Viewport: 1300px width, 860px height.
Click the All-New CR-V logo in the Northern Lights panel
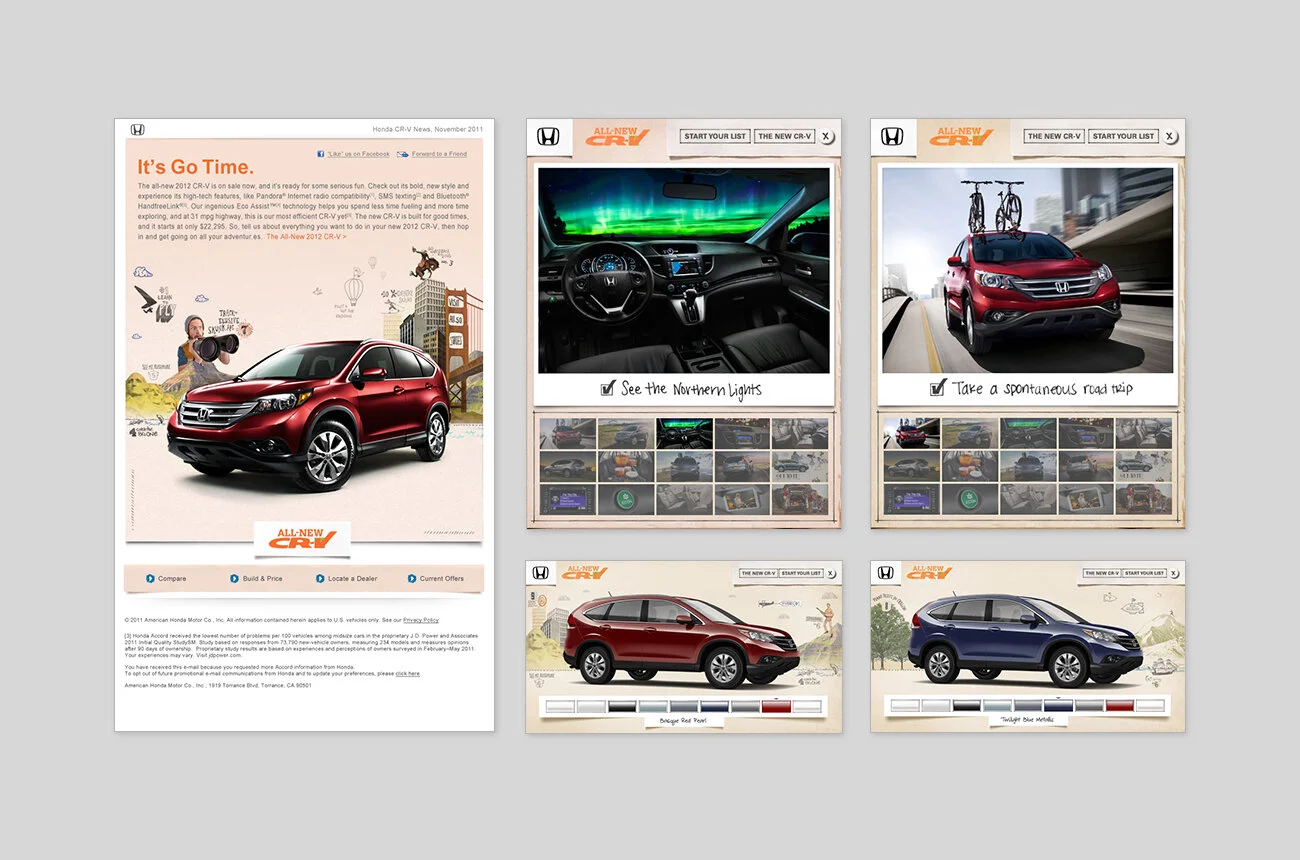[617, 136]
